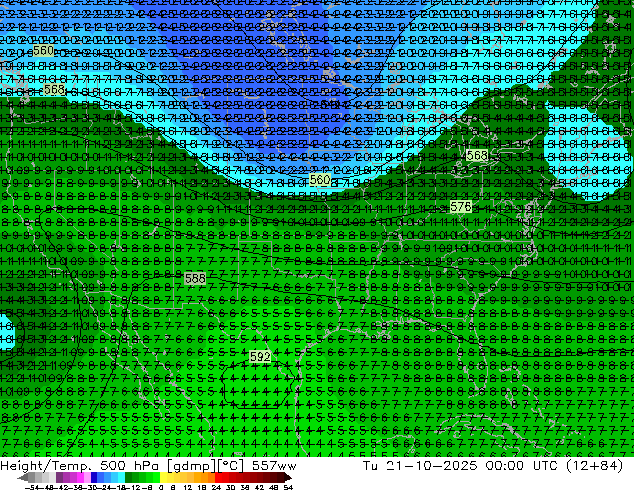This screenshot has width=634, height=490.
Task: Click the 568 label on the map's left side
Action: tap(54, 90)
